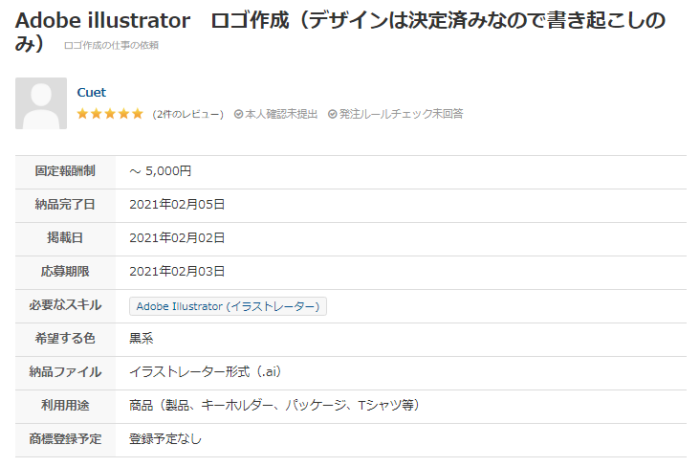Click the Cuet profile avatar image

[x=41, y=103]
